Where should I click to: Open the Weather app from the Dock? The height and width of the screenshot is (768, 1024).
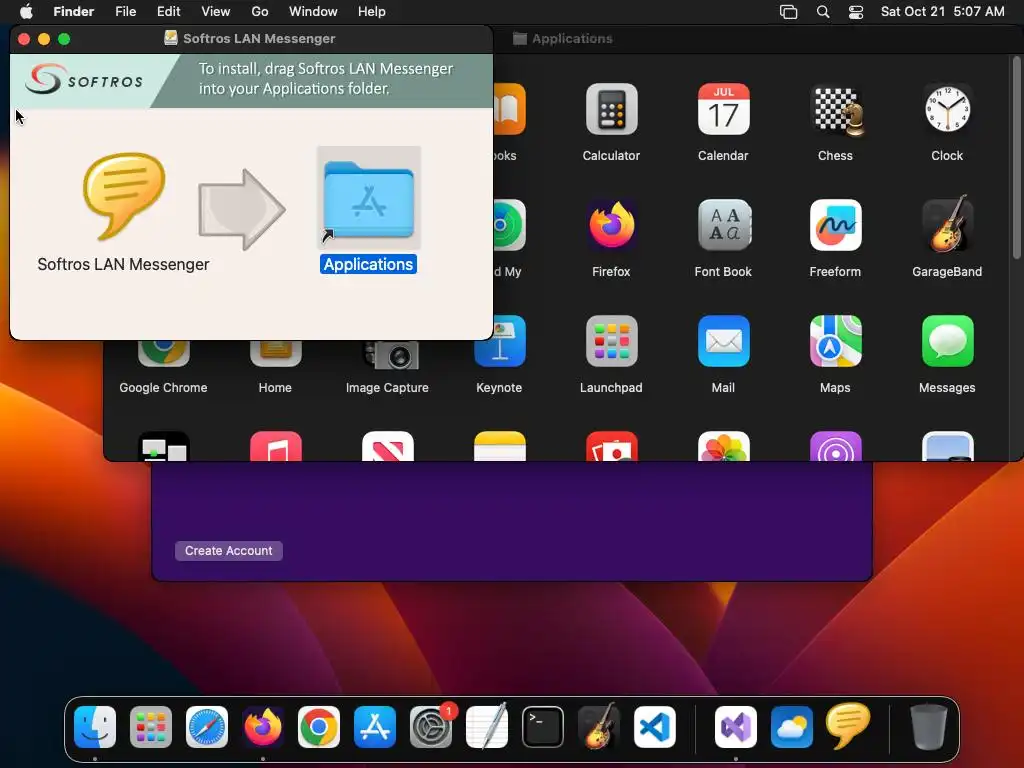(792, 727)
